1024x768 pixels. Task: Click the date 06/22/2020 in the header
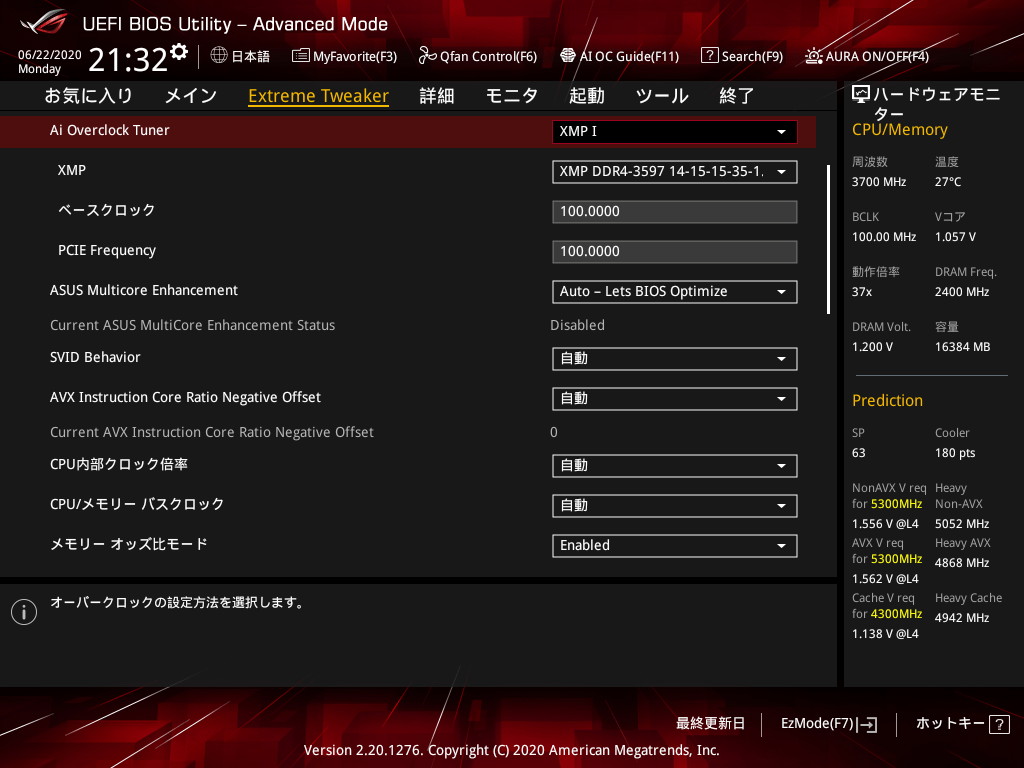pos(50,55)
